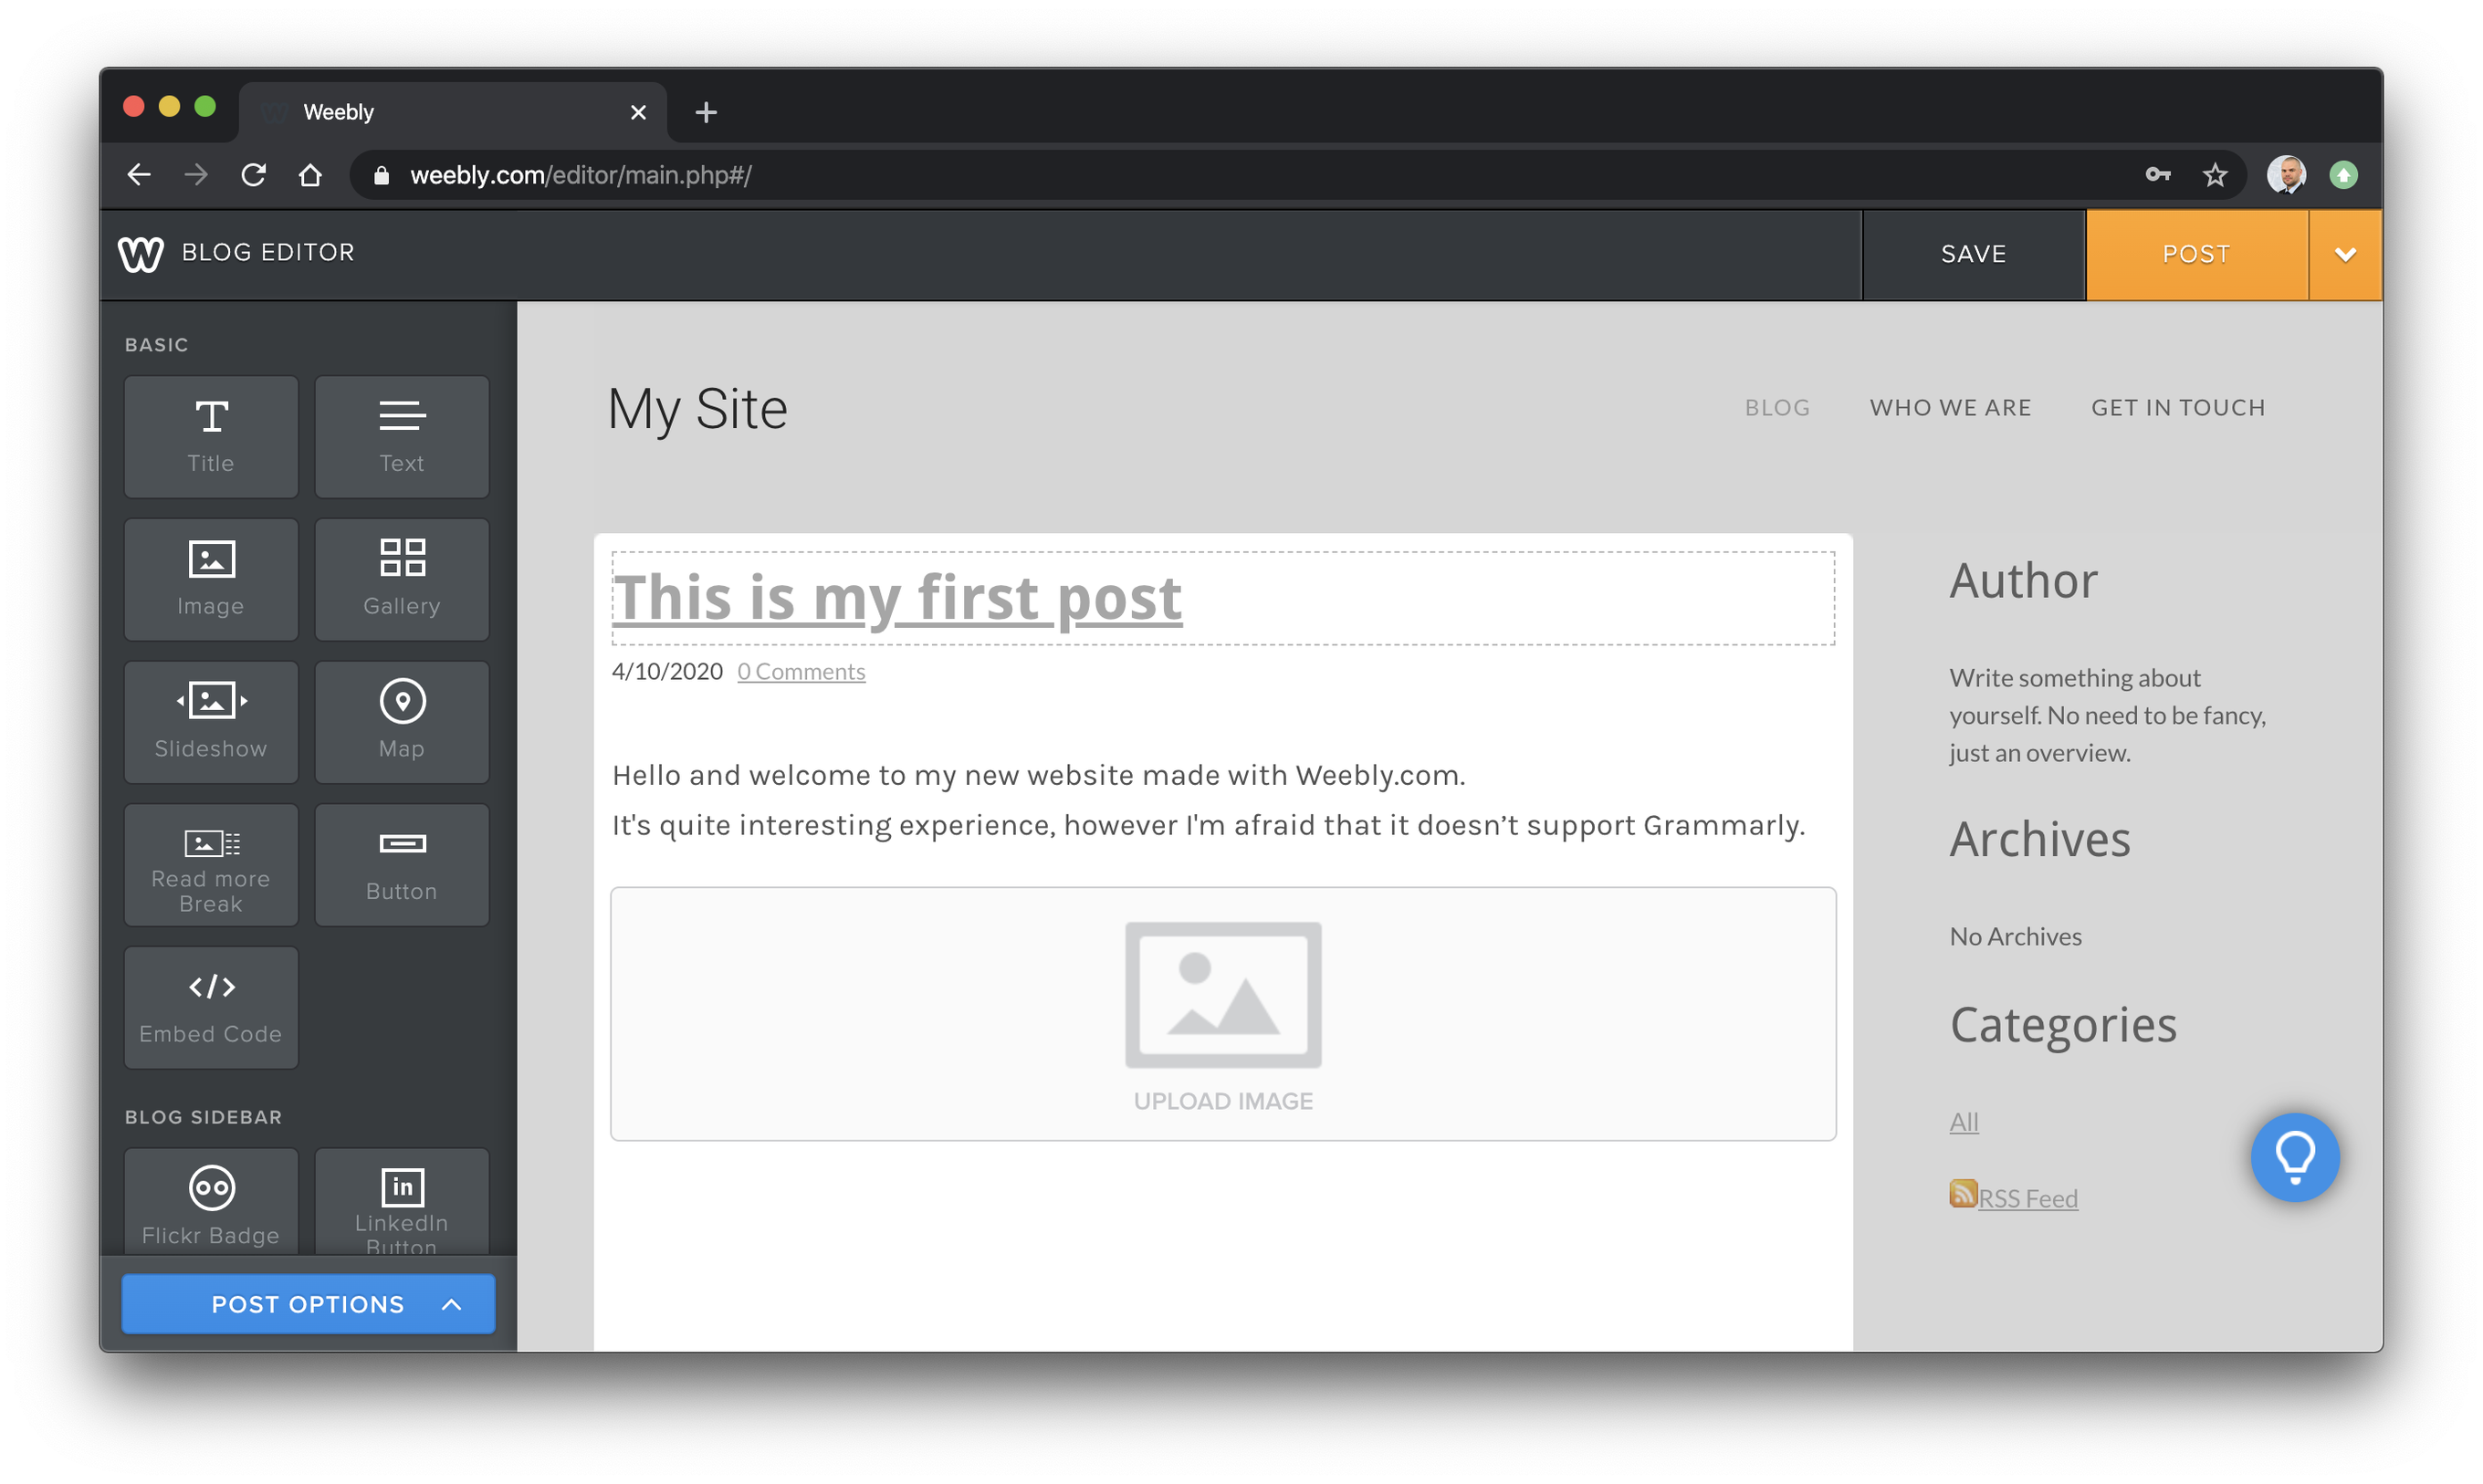
Task: Pick the Flickr Badge sidebar element
Action: pyautogui.click(x=211, y=1202)
